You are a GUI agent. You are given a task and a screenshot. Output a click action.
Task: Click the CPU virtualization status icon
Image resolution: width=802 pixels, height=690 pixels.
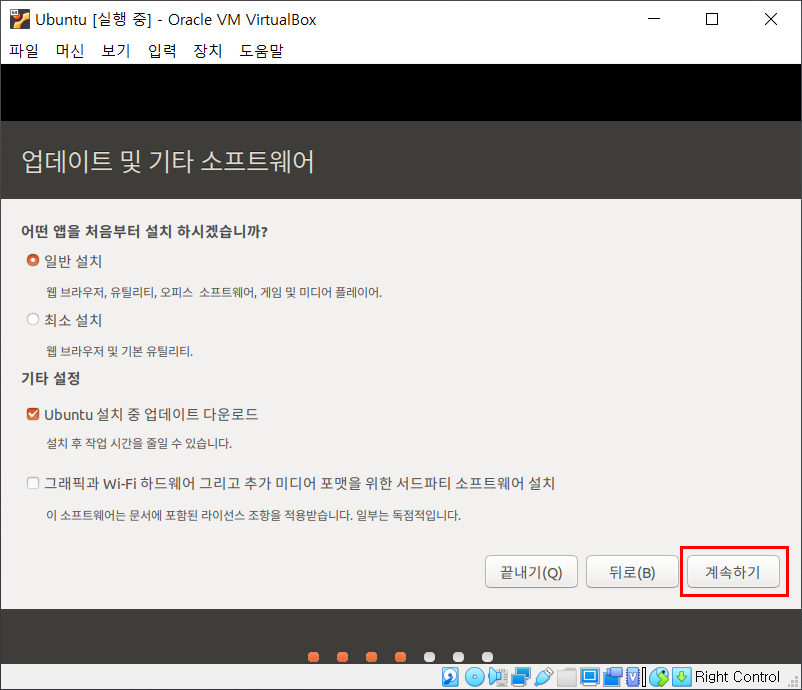coord(634,677)
